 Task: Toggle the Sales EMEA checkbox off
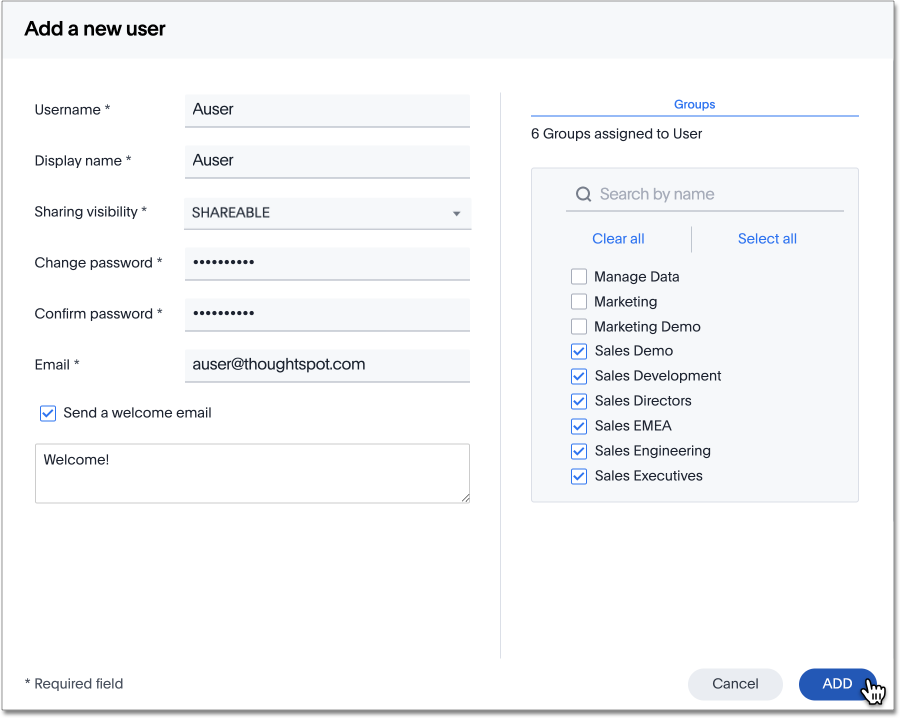coord(579,426)
